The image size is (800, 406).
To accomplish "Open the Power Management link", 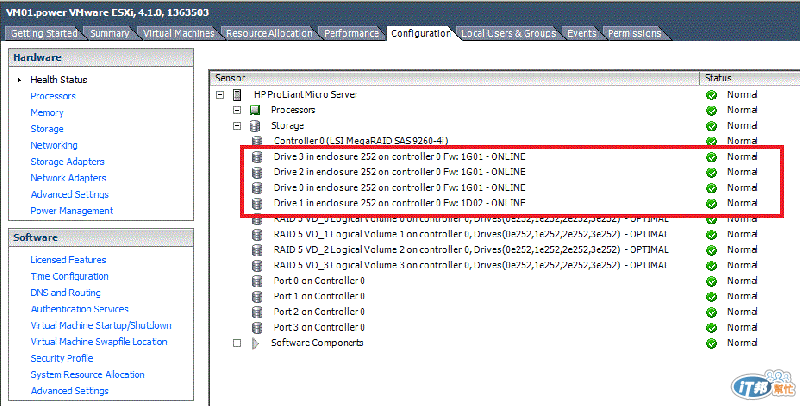I will click(71, 211).
